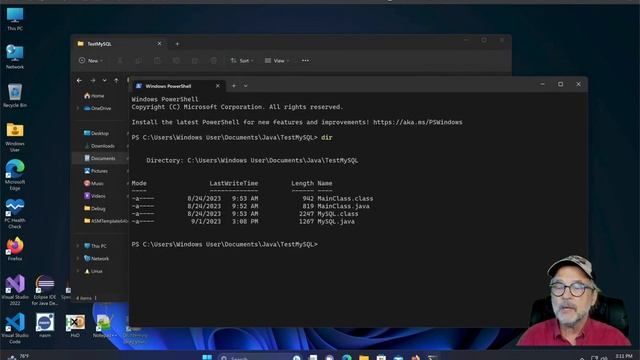
Task: Launch Notepad++ desktop shortcut
Action: click(104, 325)
